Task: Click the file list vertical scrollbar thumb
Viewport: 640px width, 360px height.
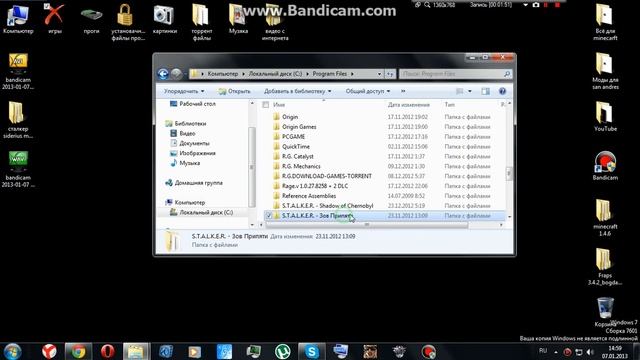Action: point(509,173)
